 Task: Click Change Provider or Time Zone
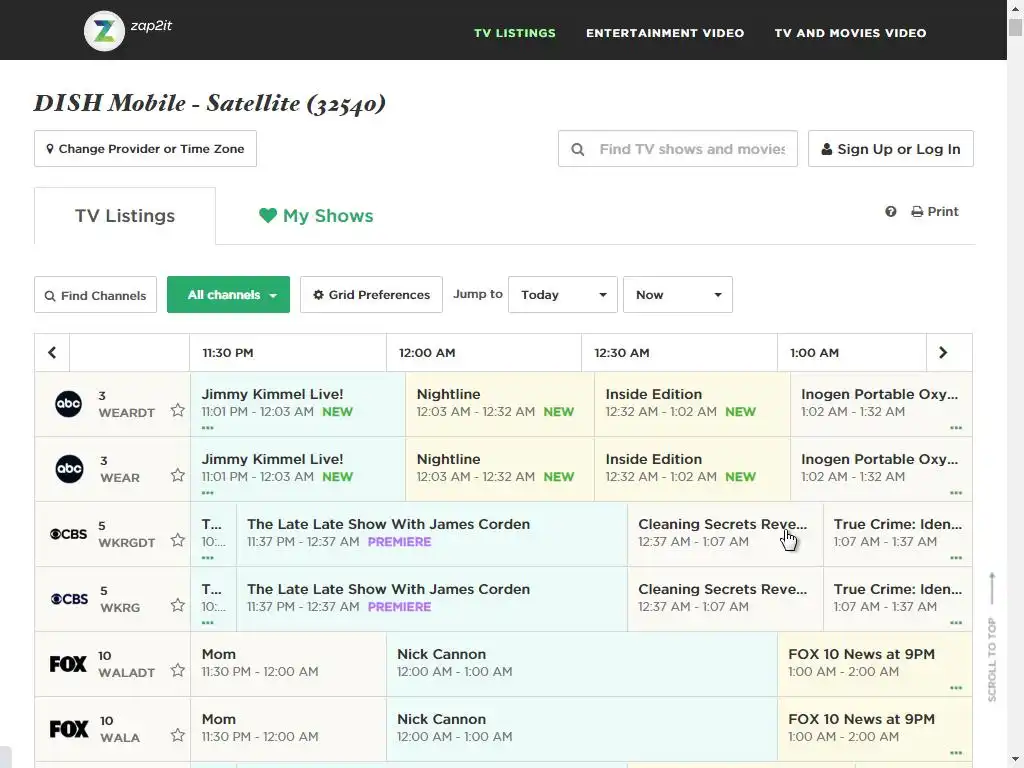(x=146, y=149)
